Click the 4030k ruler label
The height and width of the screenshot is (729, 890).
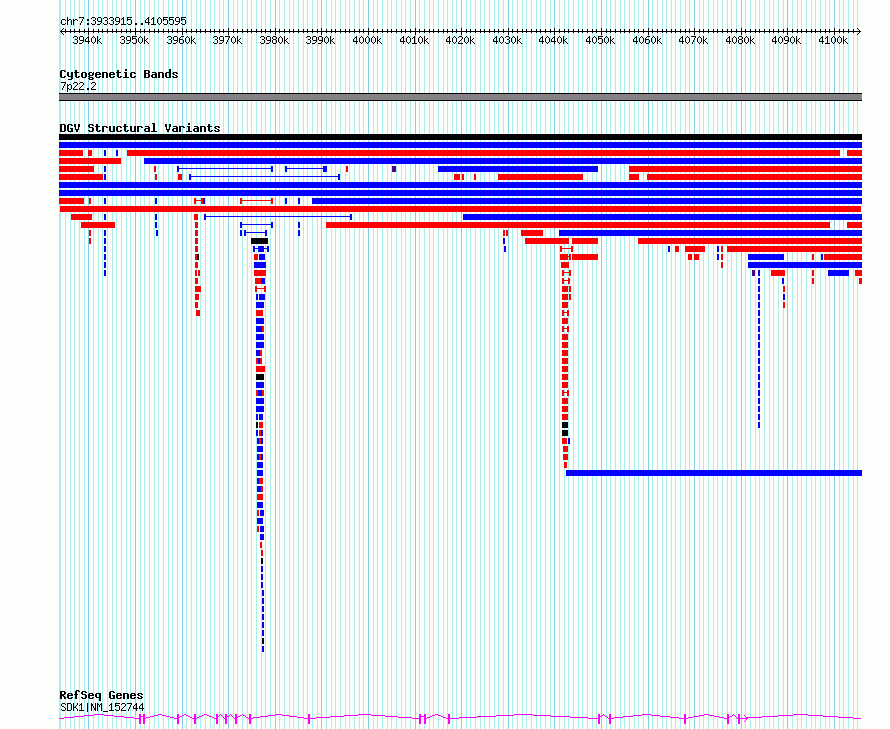[507, 40]
